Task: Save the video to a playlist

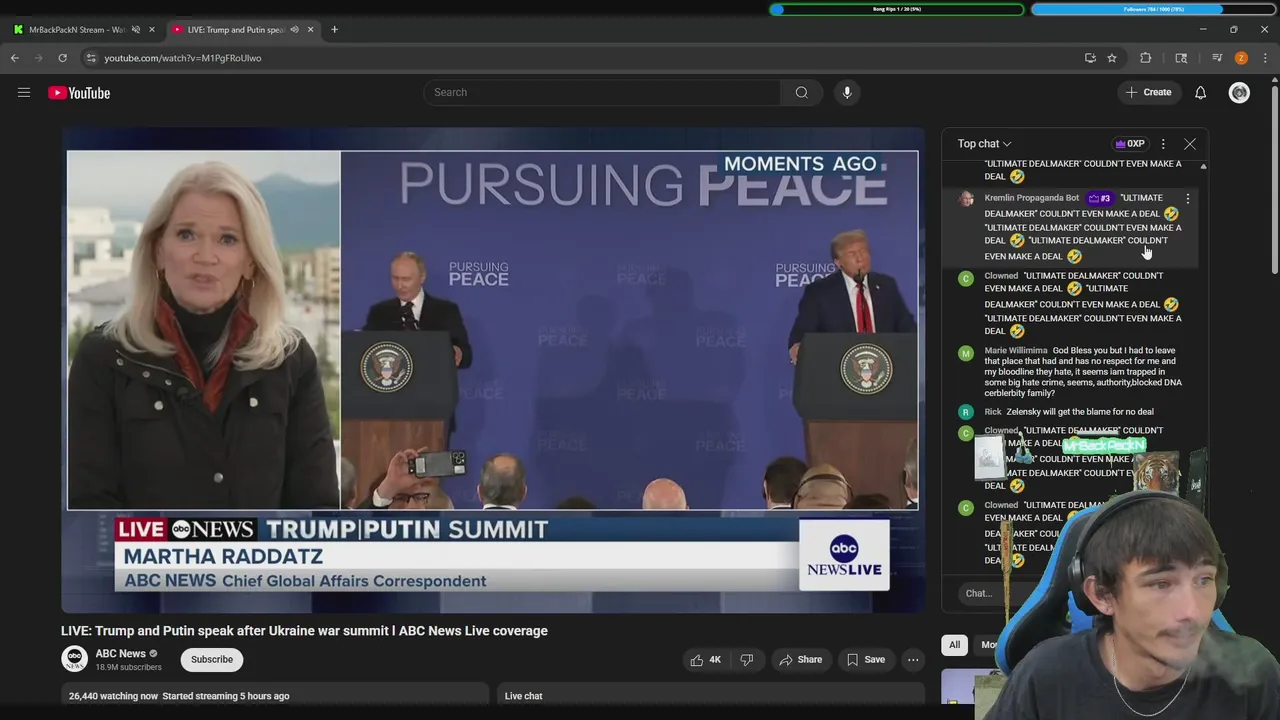Action: coord(866,660)
